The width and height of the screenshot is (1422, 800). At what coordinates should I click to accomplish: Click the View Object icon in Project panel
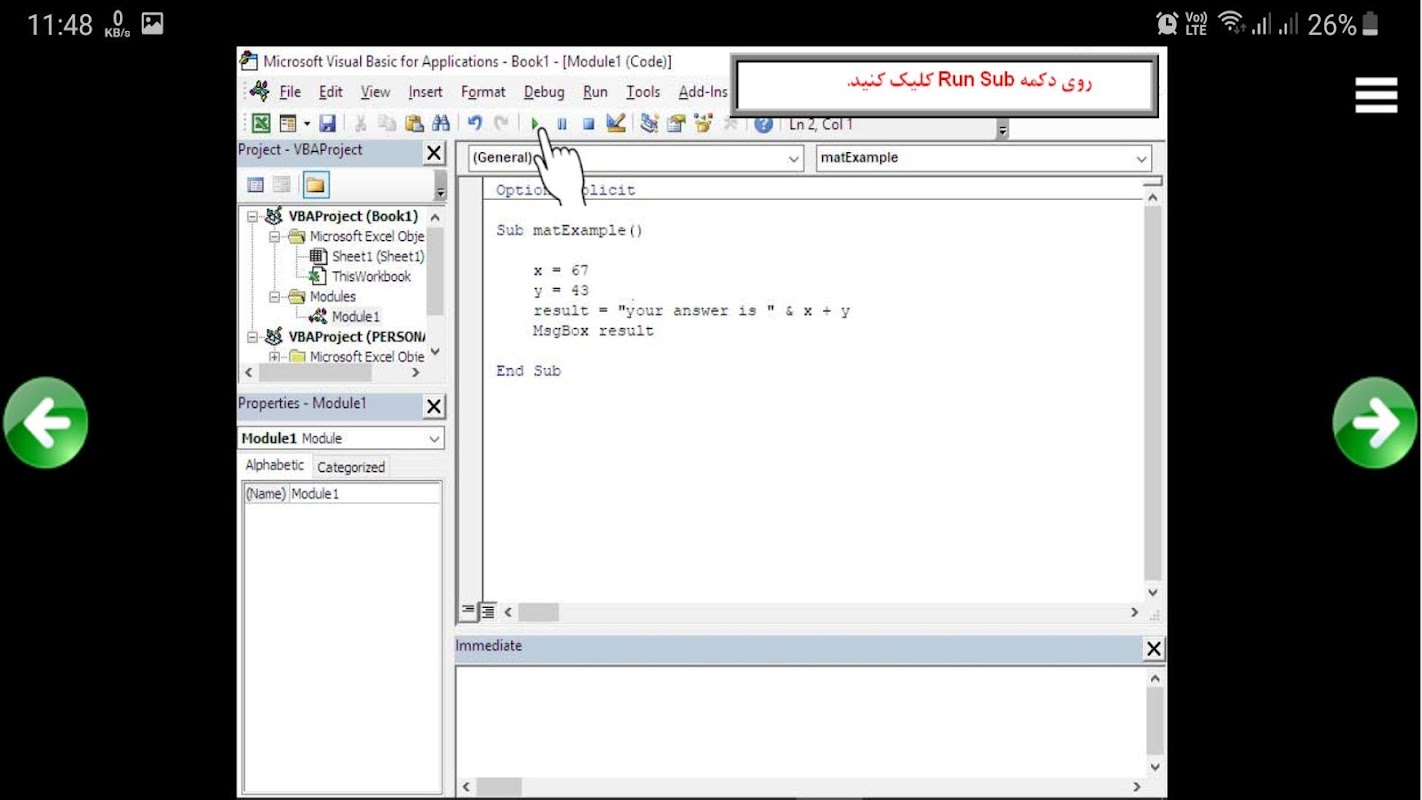[282, 185]
